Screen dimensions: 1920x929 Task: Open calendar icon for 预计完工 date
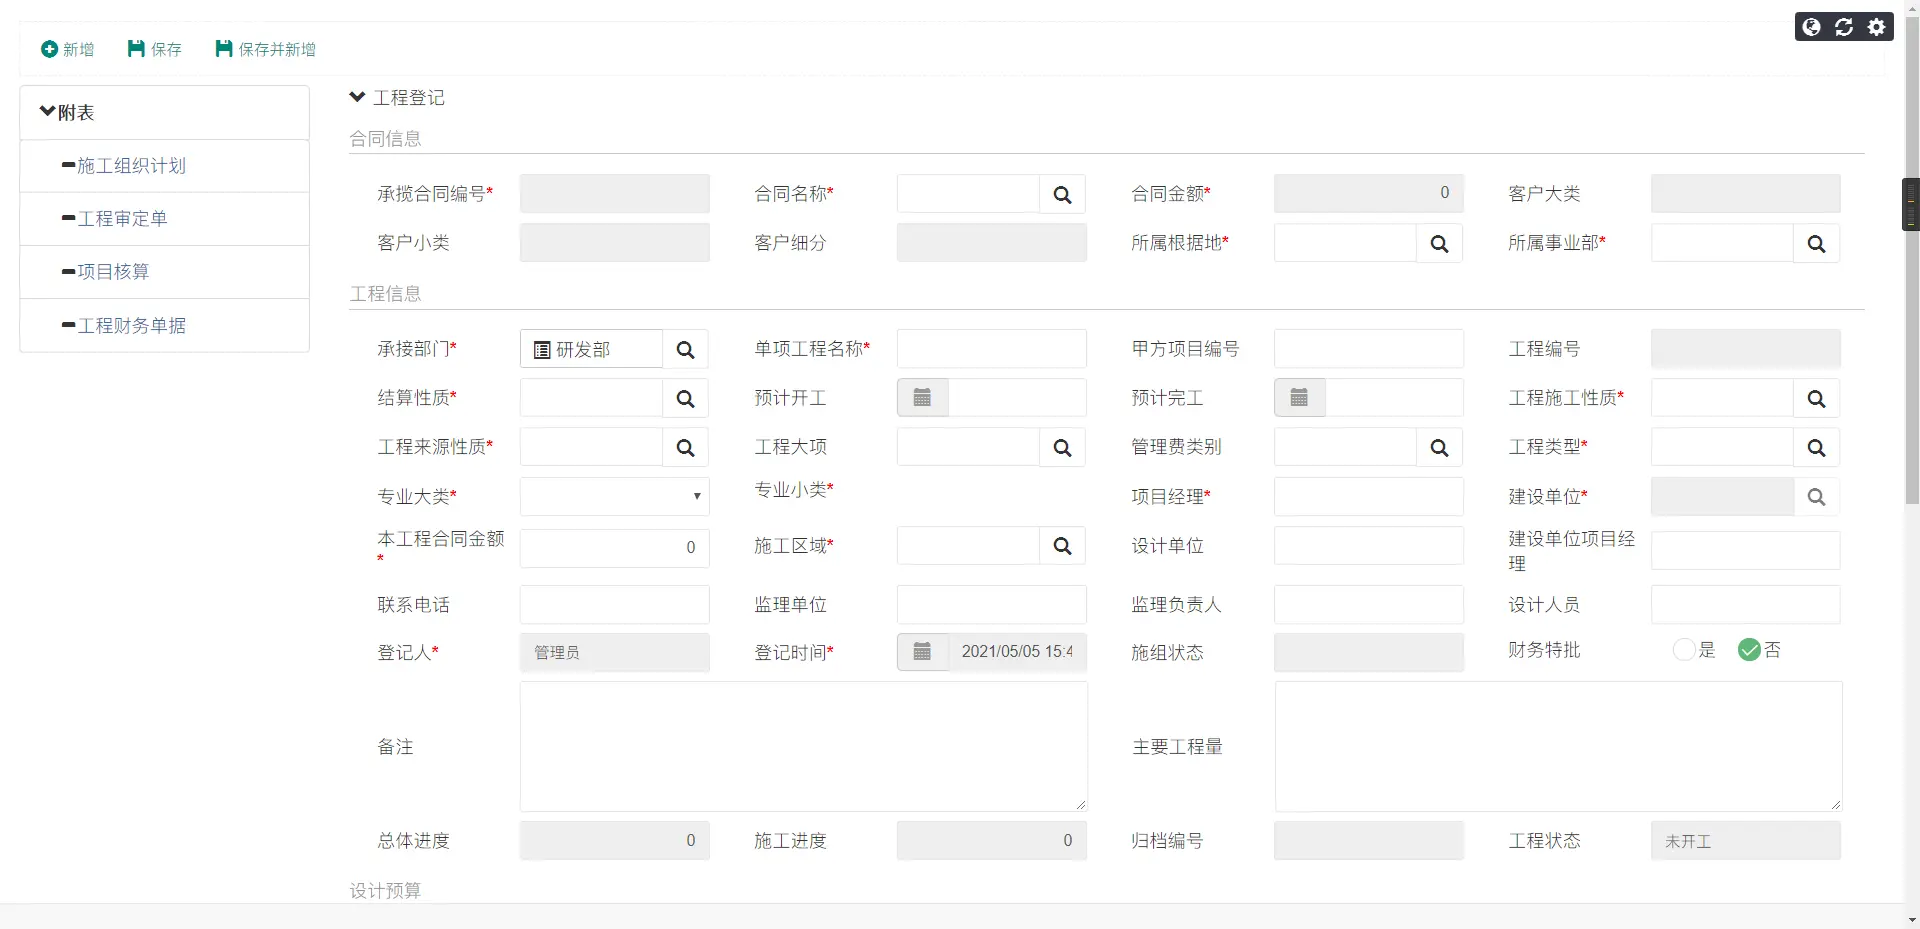pyautogui.click(x=1299, y=397)
